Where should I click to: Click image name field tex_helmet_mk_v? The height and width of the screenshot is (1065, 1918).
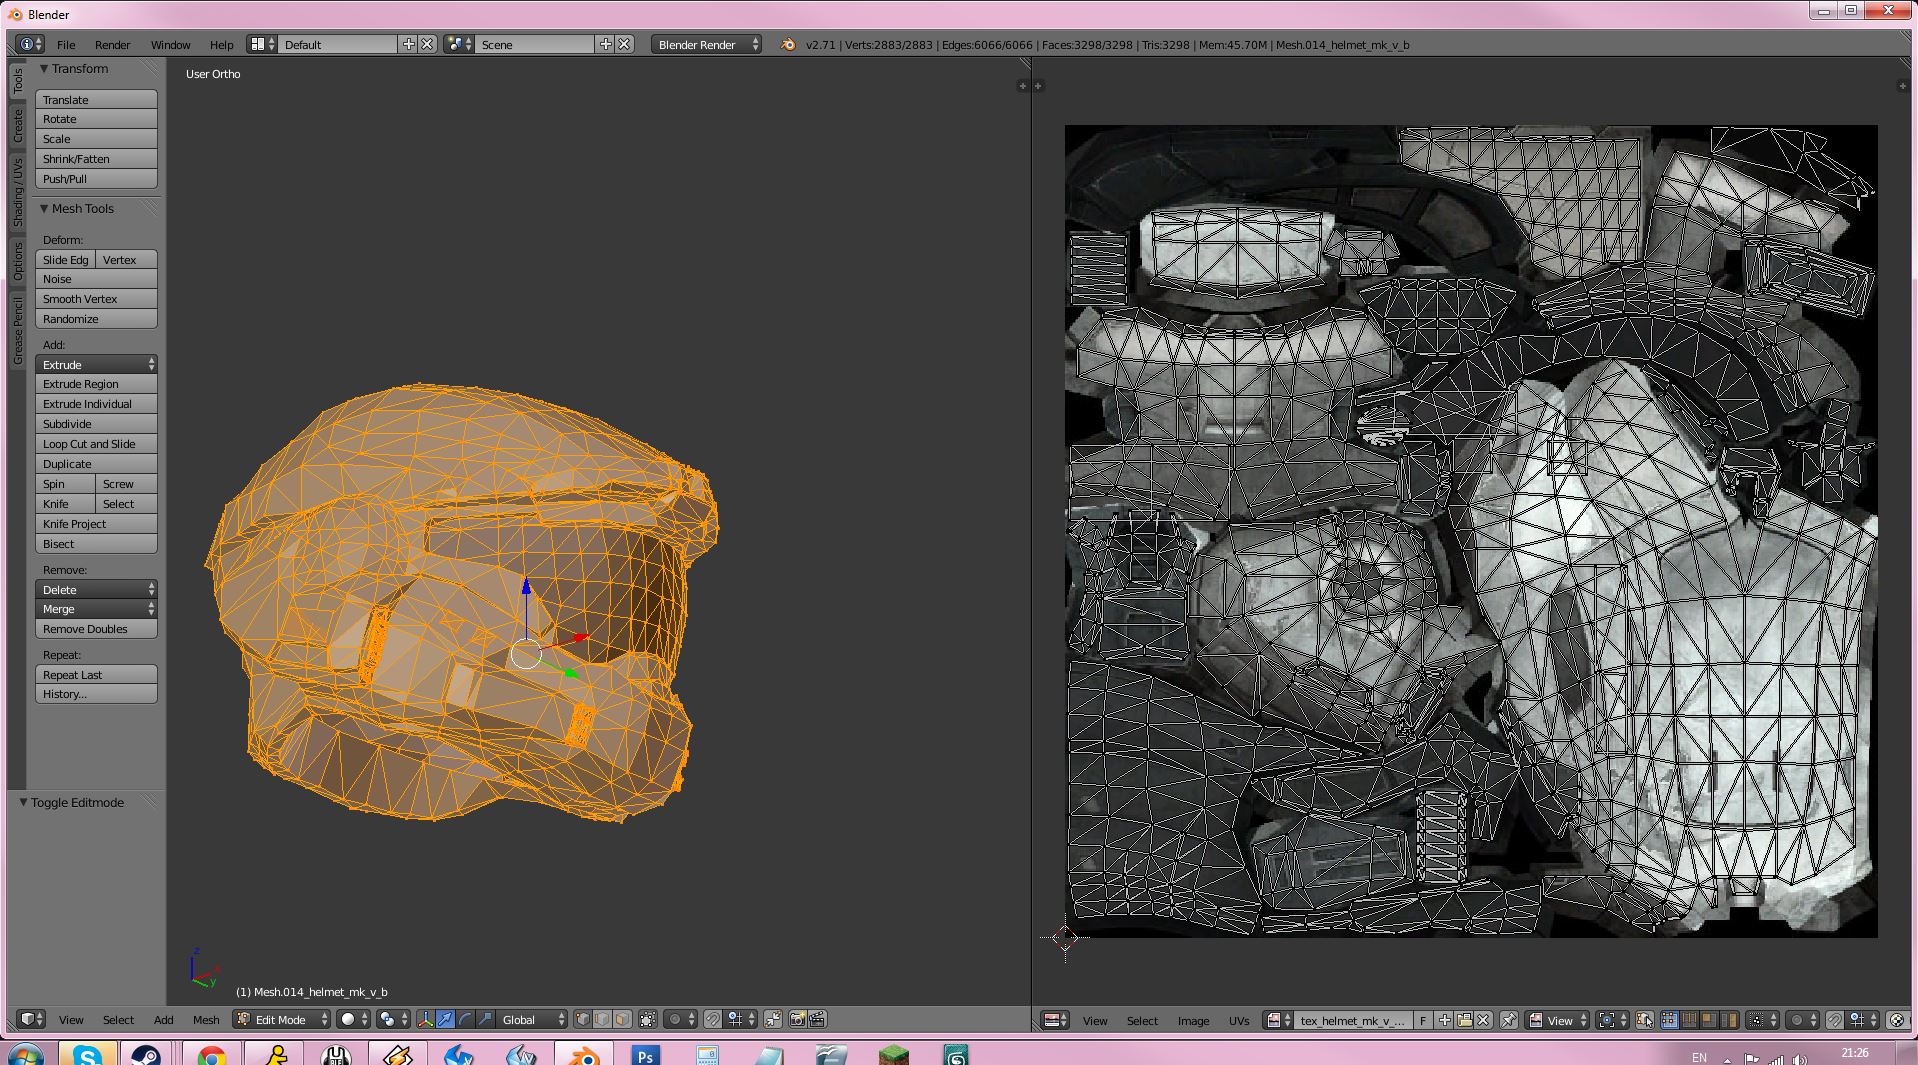1353,1020
